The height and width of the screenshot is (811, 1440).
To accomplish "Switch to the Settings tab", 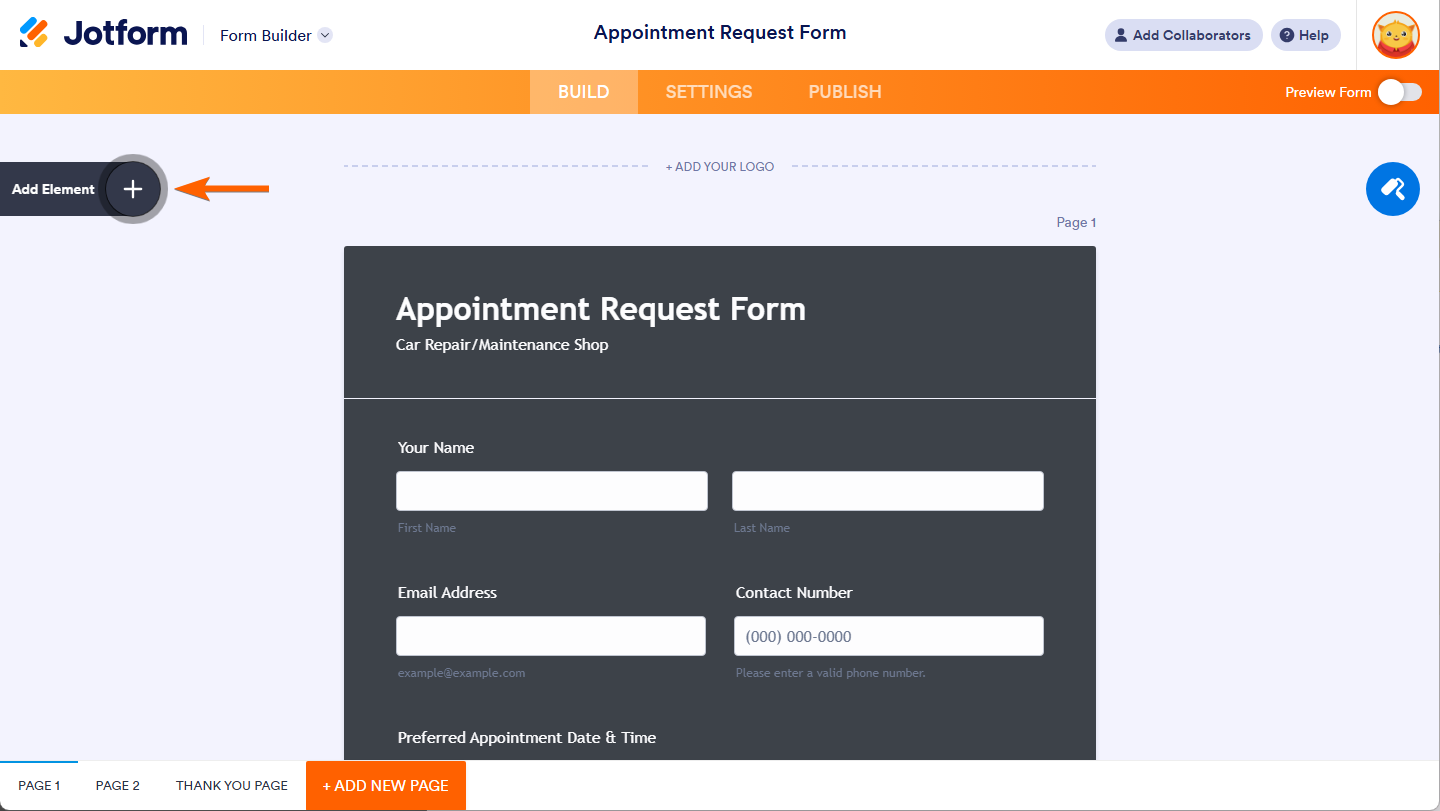I will [x=709, y=92].
